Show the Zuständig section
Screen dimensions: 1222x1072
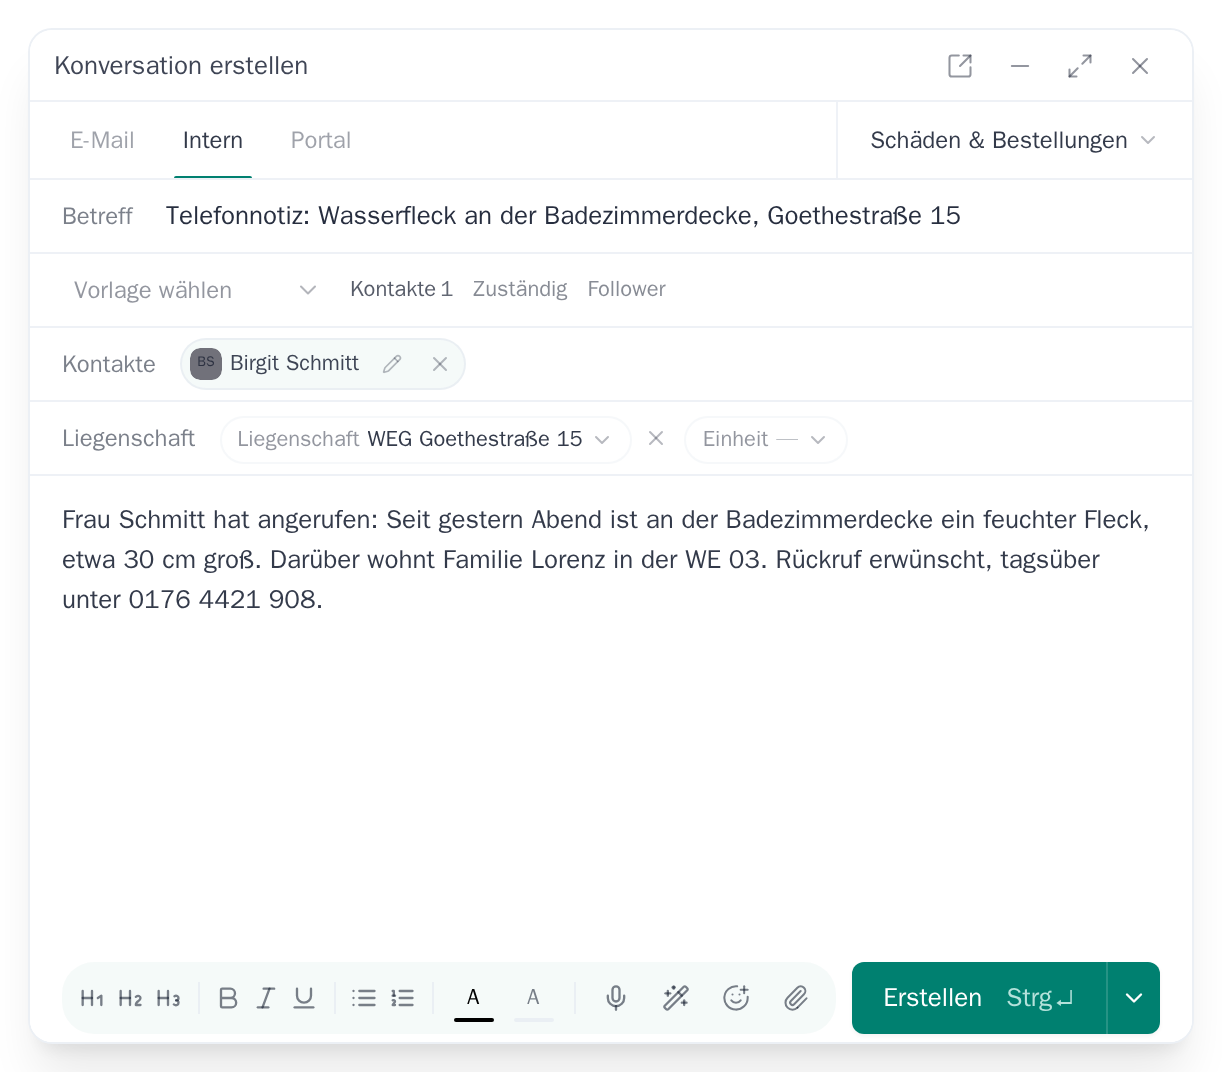(x=520, y=289)
